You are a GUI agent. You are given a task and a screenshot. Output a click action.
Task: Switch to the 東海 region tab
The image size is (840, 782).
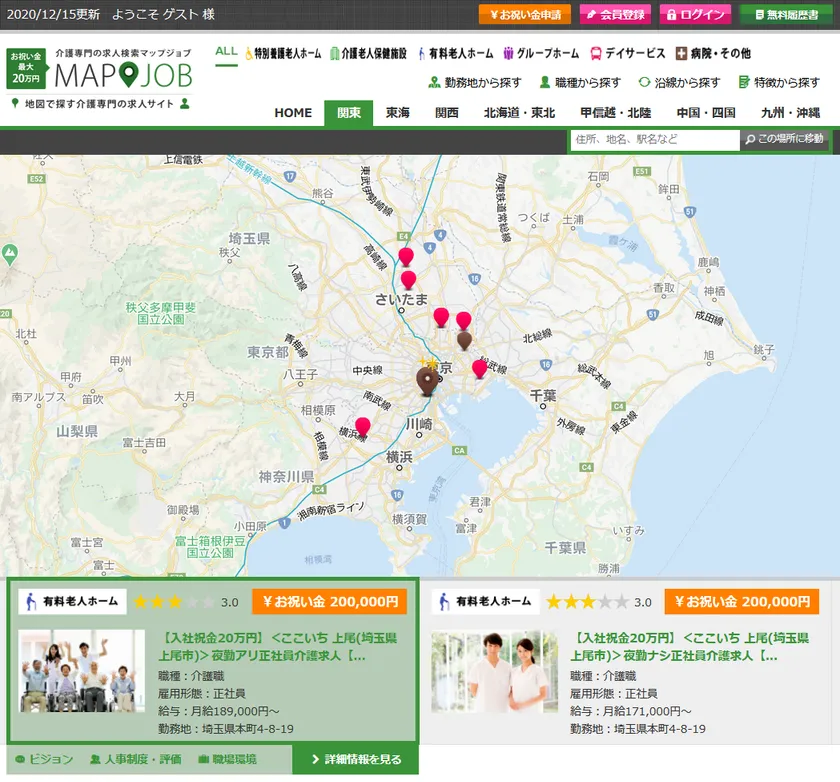click(x=398, y=113)
